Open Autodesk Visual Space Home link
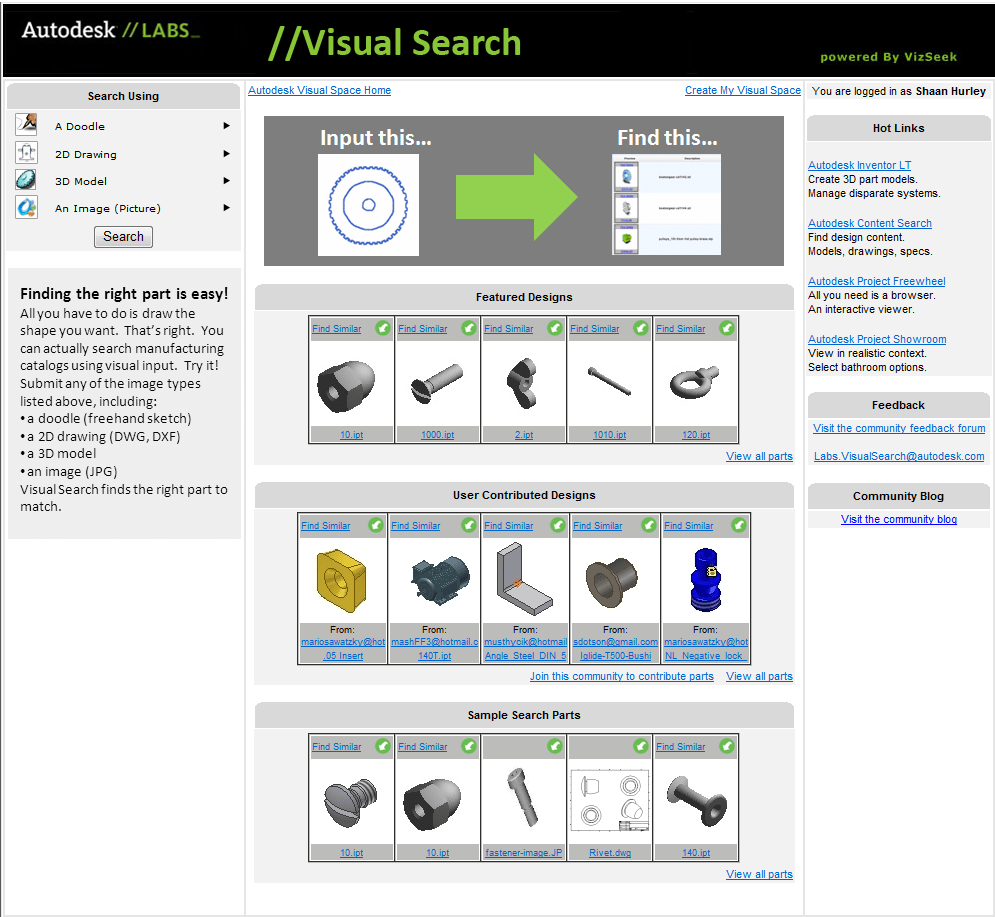The image size is (995, 917). [x=319, y=90]
